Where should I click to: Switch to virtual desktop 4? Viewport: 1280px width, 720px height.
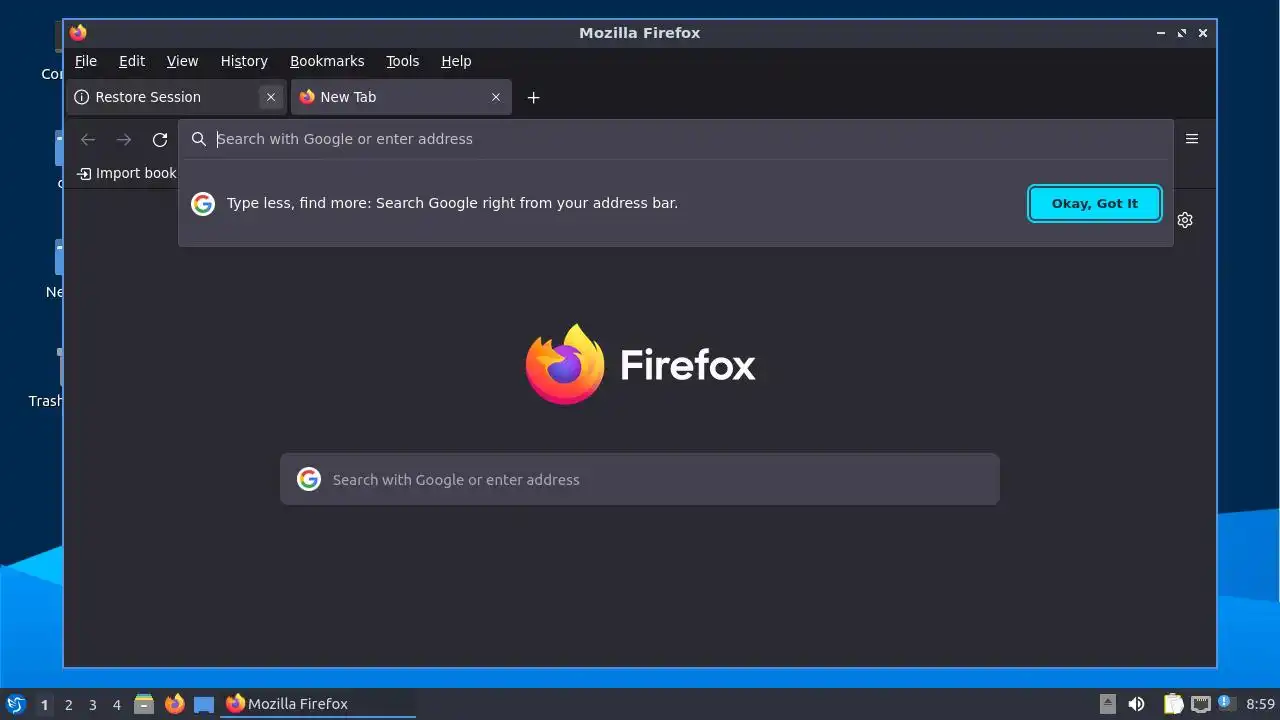click(x=117, y=705)
